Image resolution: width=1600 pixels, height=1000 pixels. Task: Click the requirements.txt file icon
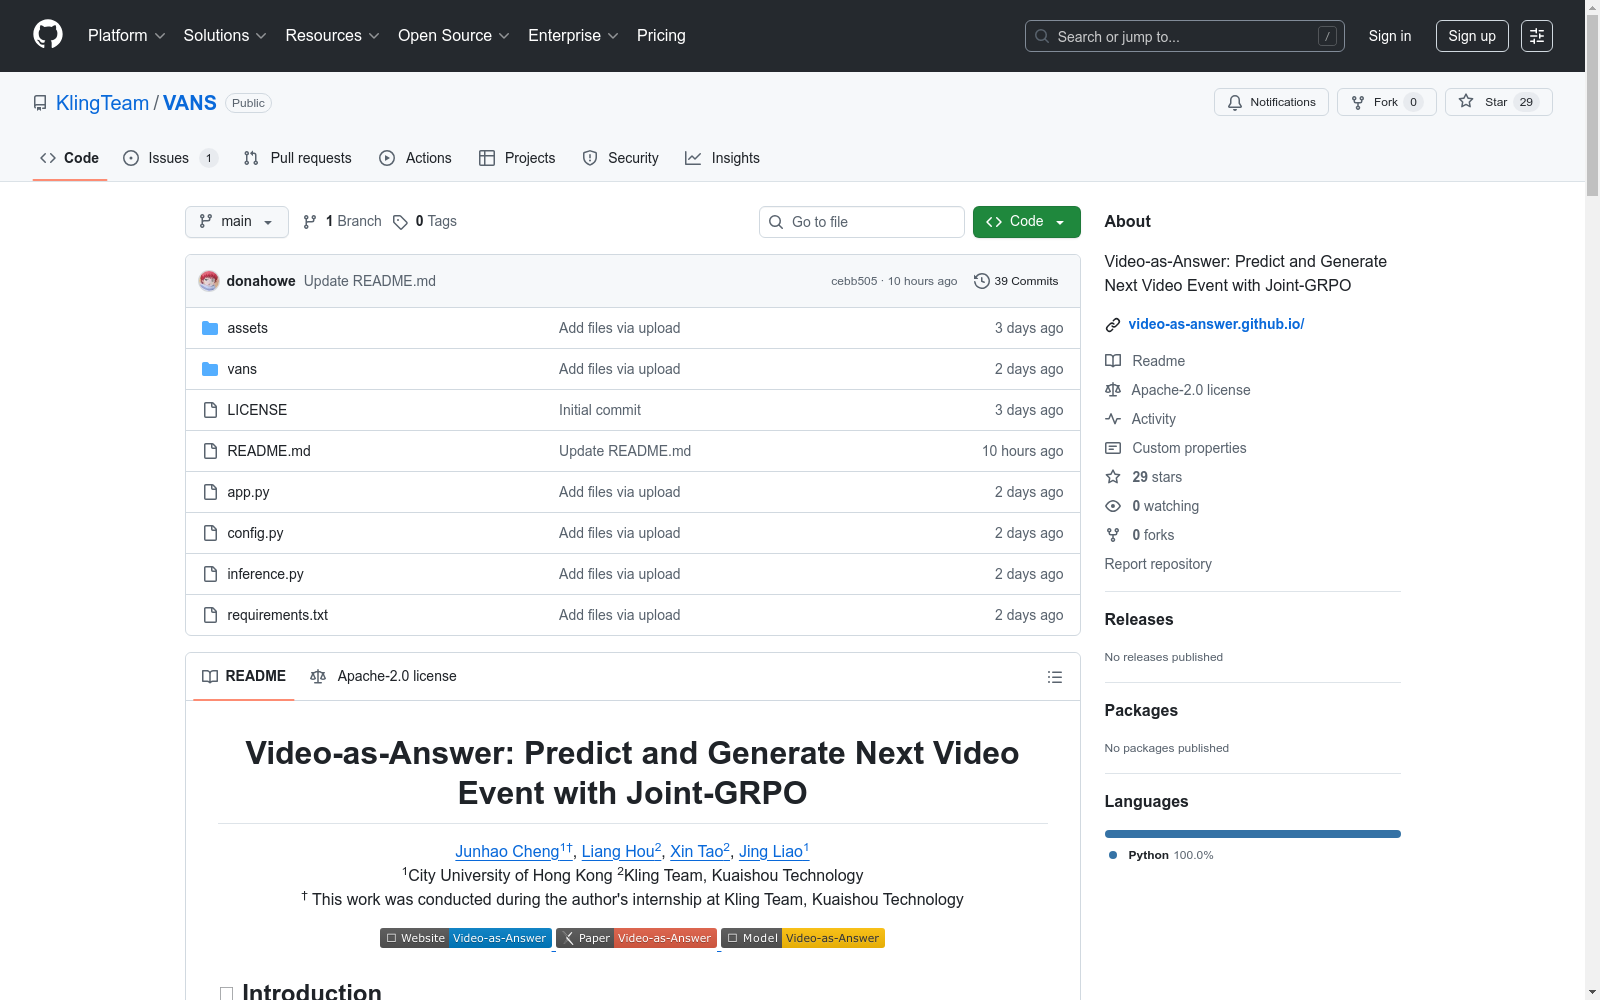pyautogui.click(x=210, y=615)
